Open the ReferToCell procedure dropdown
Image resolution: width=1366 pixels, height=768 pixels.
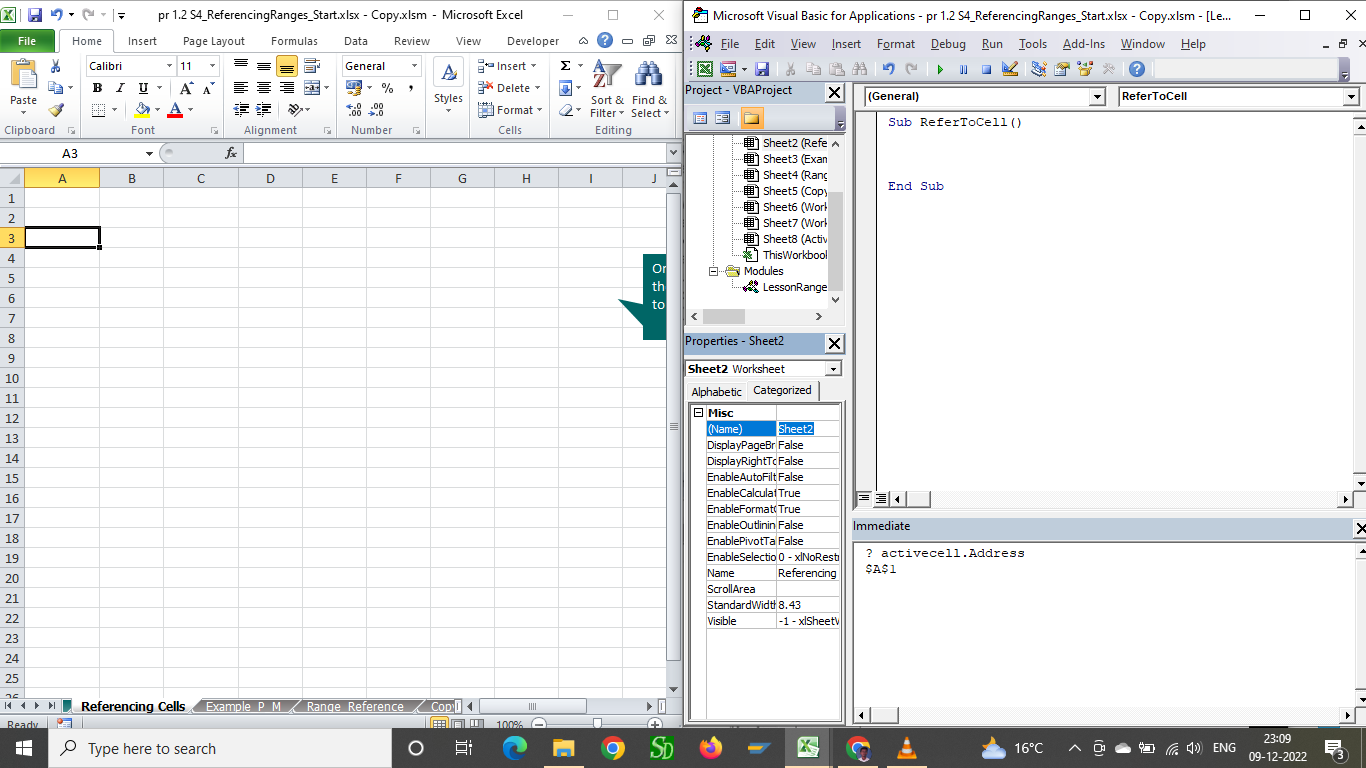point(1351,96)
